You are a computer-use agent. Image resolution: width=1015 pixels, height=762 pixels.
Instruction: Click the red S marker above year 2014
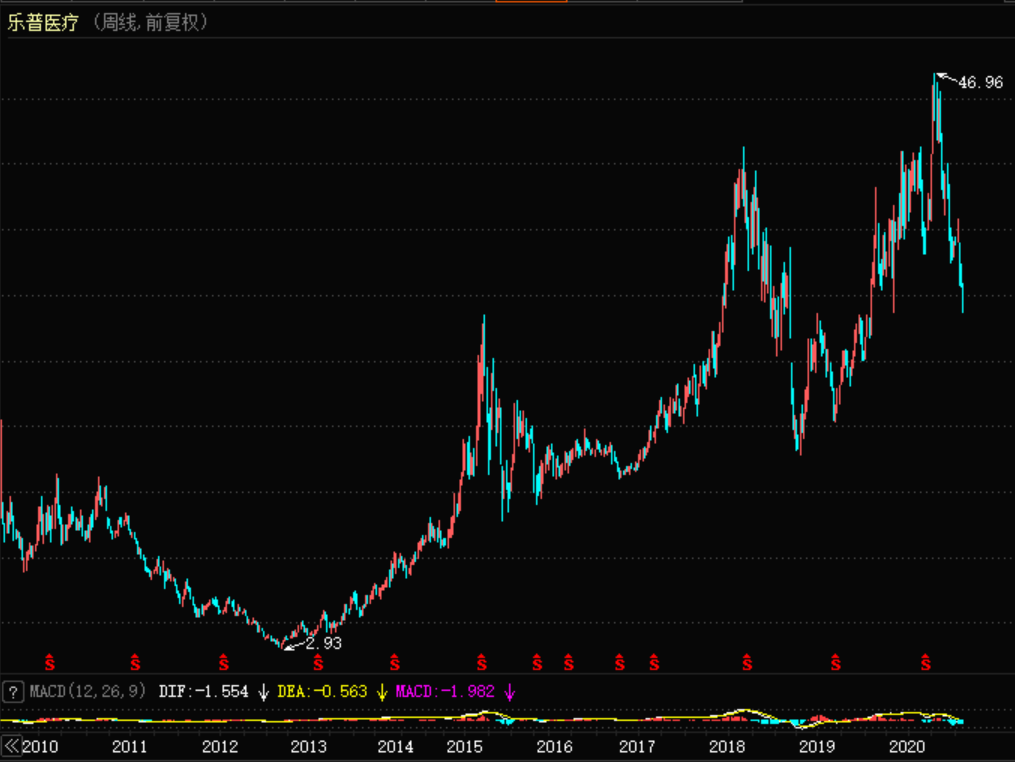(x=395, y=662)
